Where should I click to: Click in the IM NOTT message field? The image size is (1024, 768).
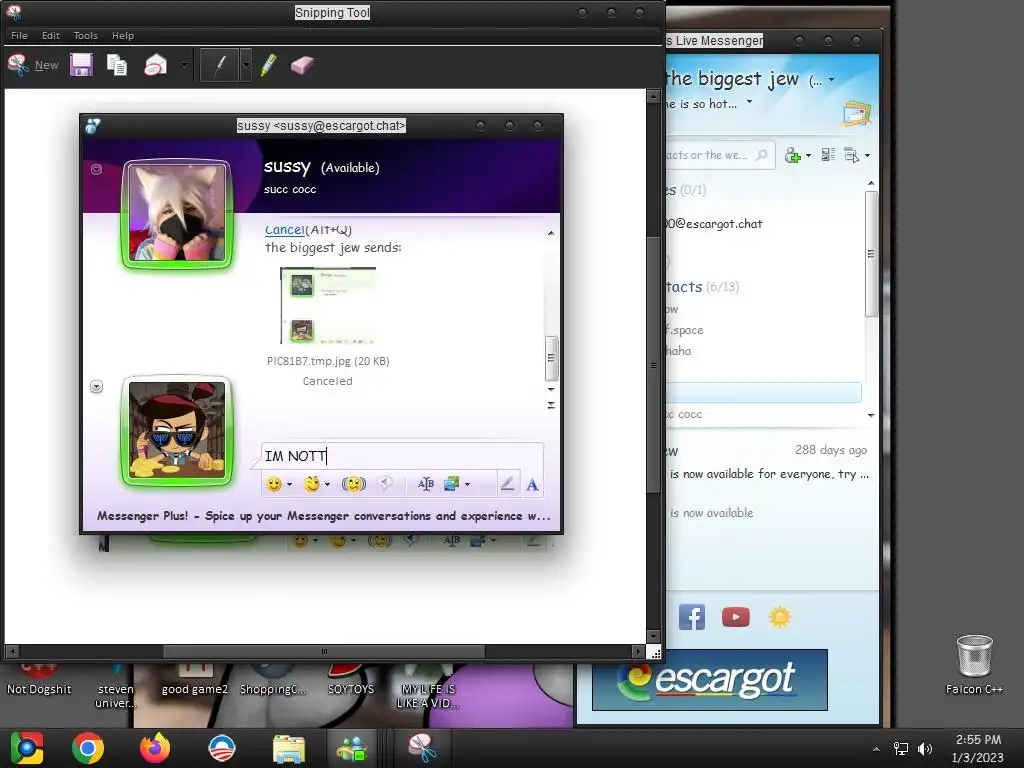(402, 456)
